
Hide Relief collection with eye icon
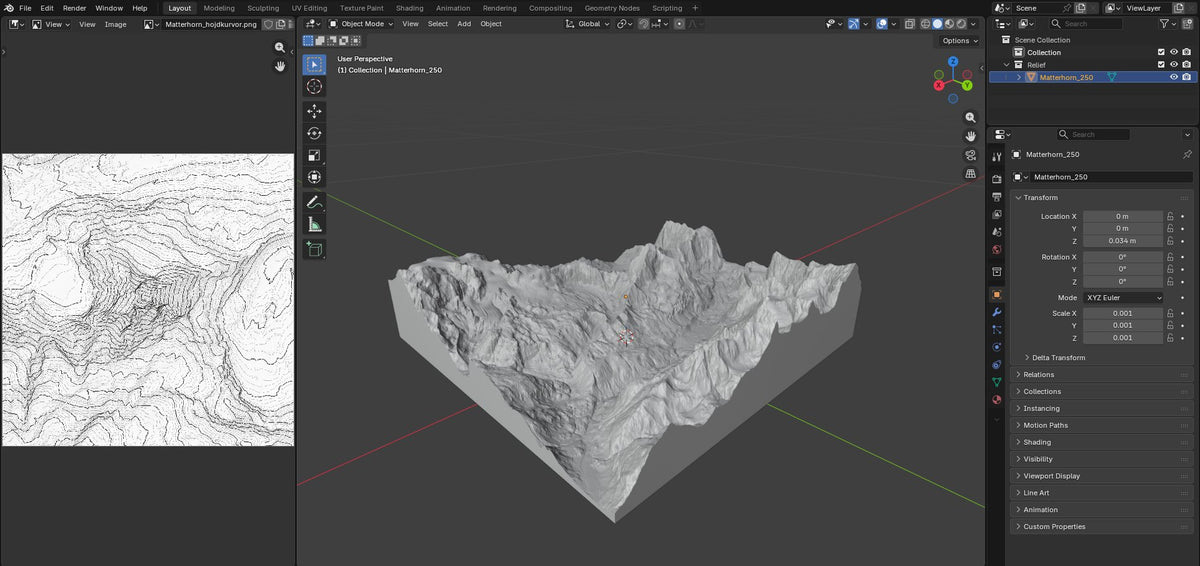tap(1174, 65)
